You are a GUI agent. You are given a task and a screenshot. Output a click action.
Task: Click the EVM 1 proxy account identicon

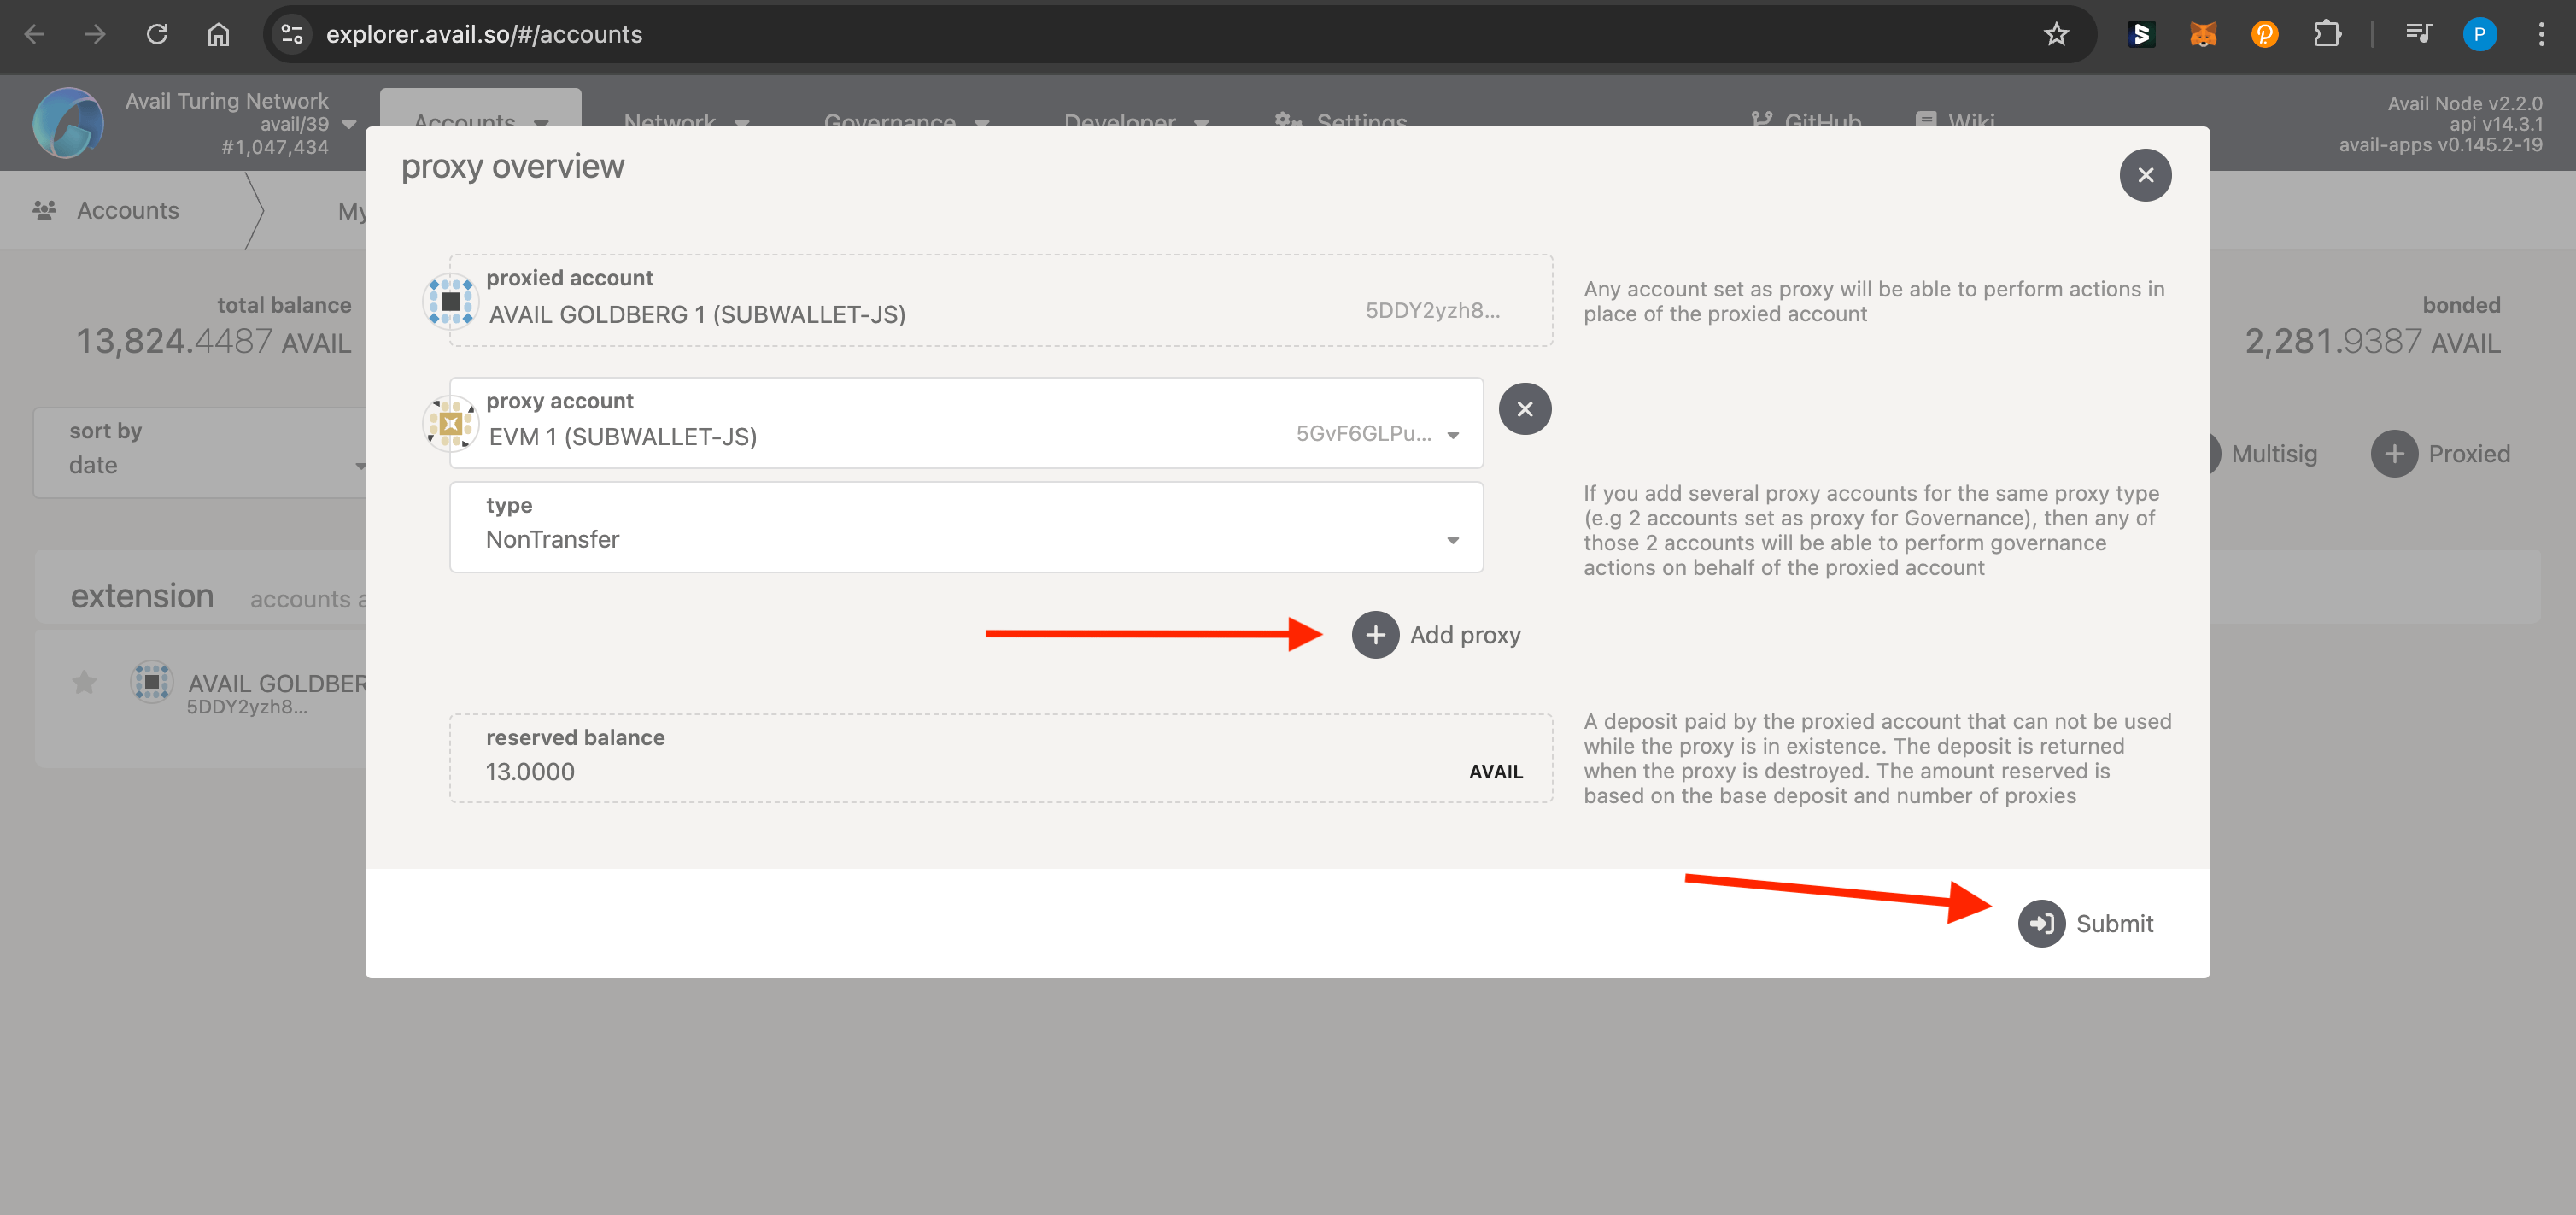pyautogui.click(x=449, y=422)
